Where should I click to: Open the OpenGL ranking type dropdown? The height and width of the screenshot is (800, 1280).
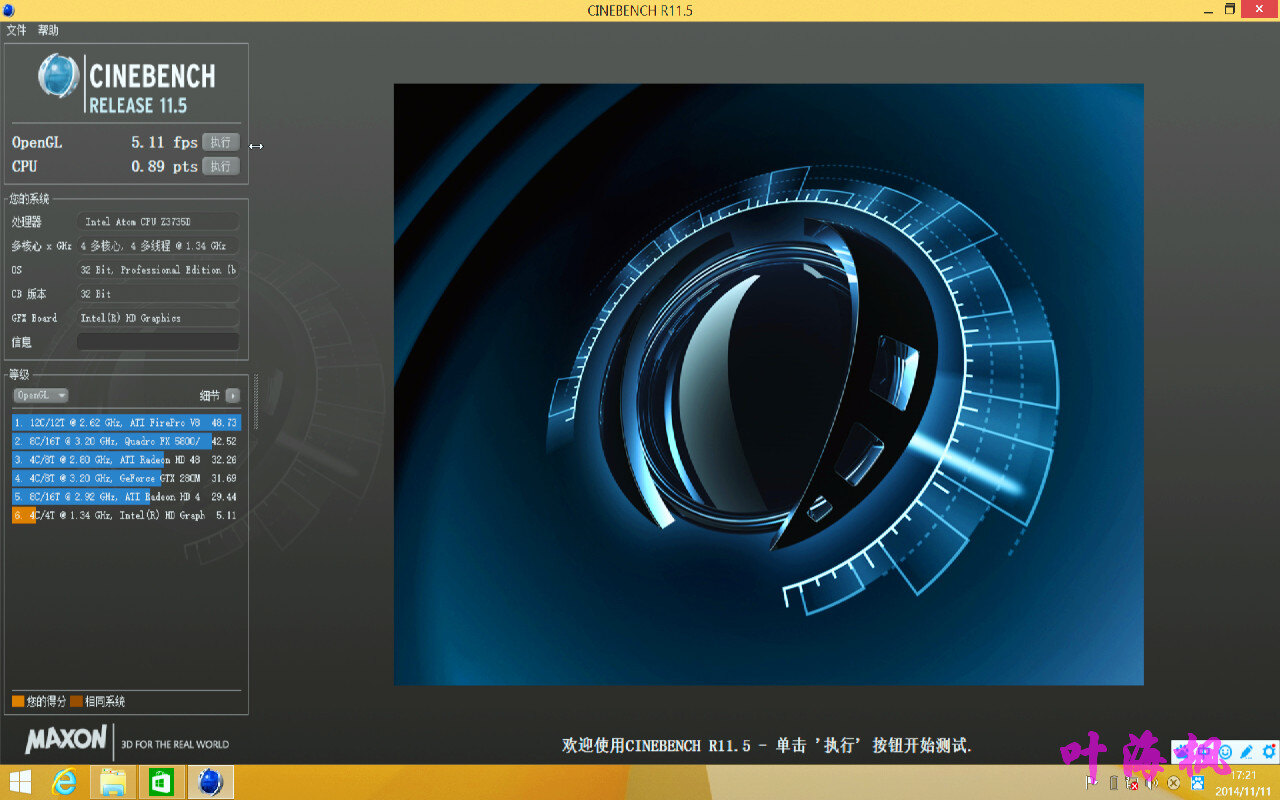click(41, 395)
